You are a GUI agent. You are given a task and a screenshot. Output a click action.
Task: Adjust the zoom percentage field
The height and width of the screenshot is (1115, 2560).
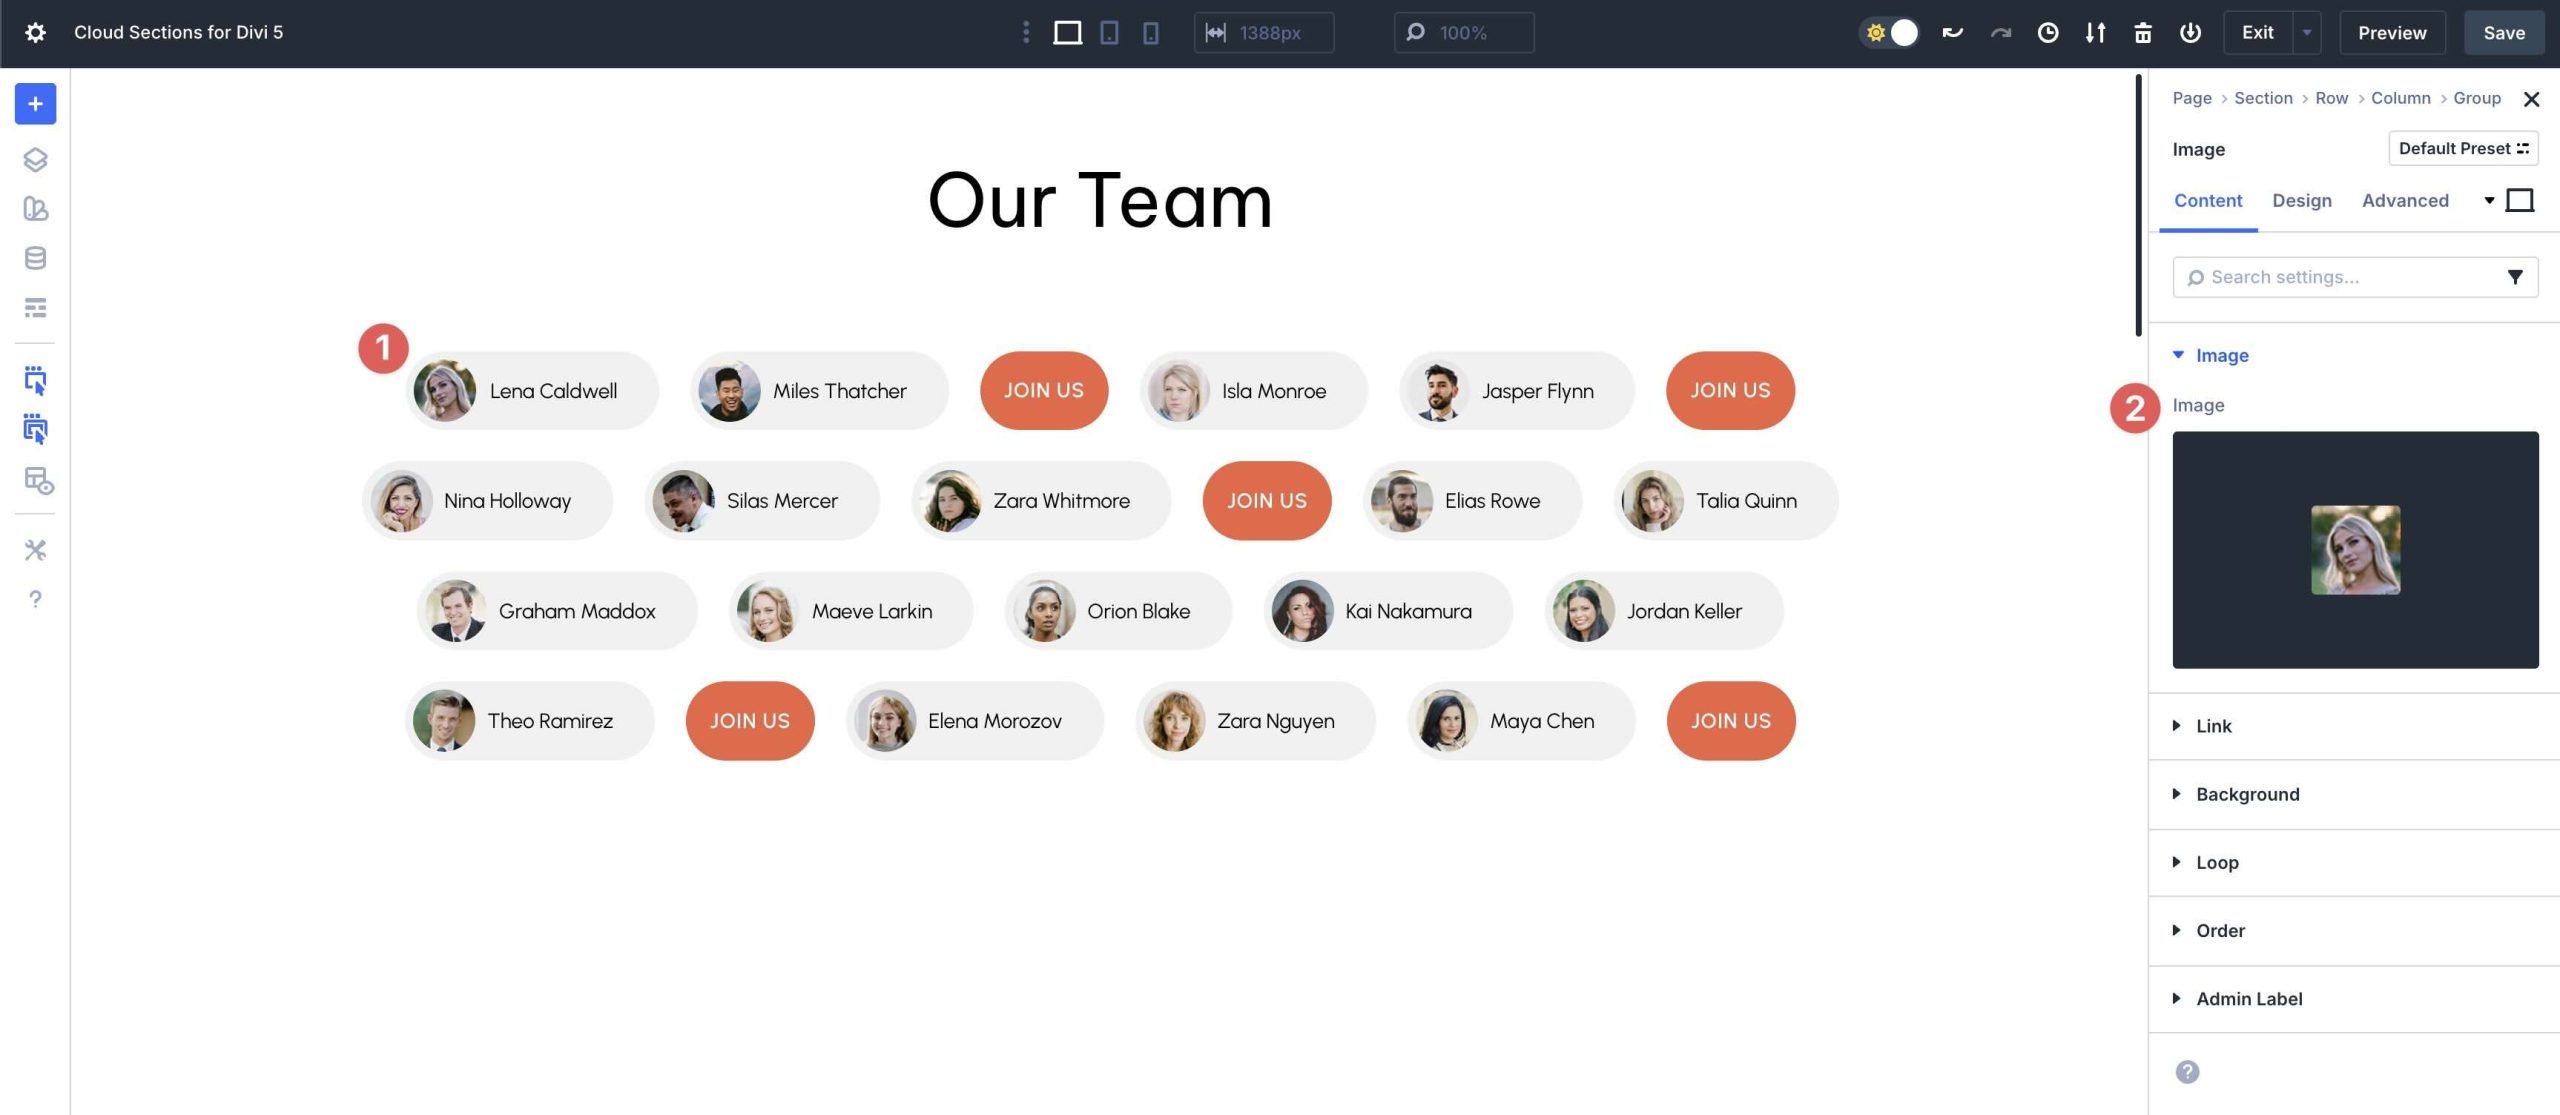click(x=1463, y=32)
